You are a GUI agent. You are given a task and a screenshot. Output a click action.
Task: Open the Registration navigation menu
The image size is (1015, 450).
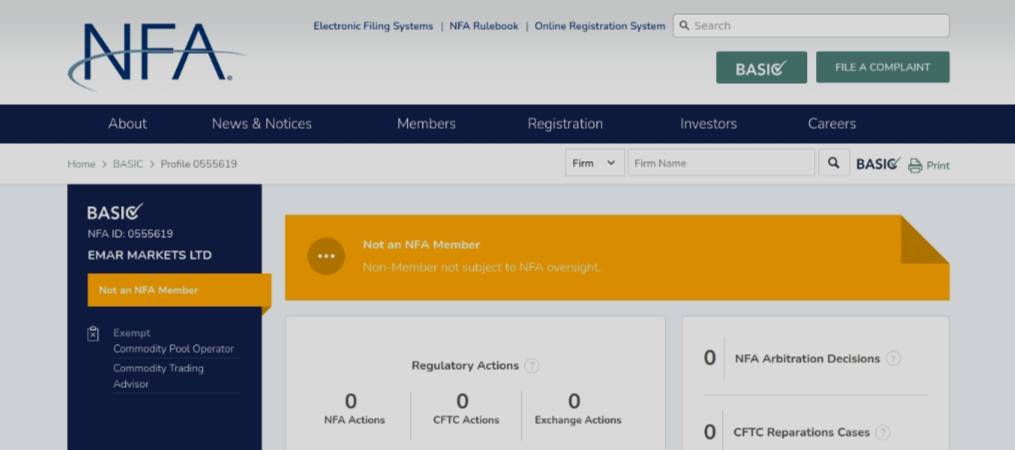point(565,124)
